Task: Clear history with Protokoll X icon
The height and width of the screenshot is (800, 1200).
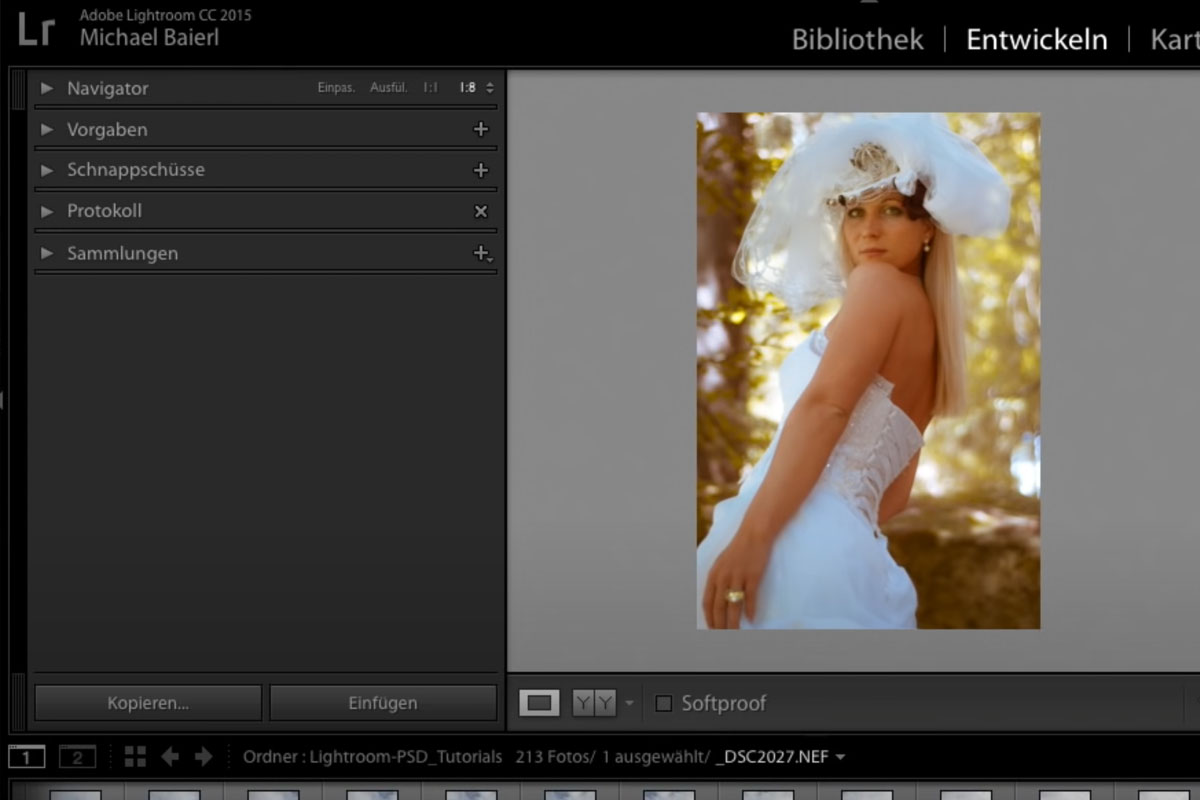Action: (x=481, y=211)
